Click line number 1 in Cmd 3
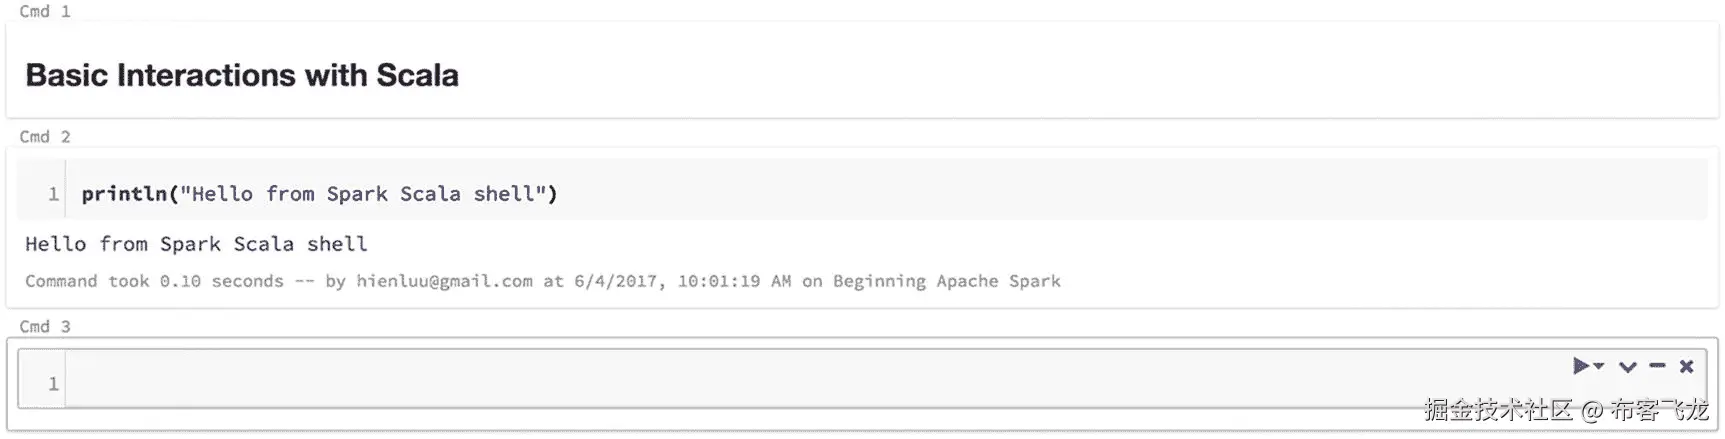 tap(53, 384)
